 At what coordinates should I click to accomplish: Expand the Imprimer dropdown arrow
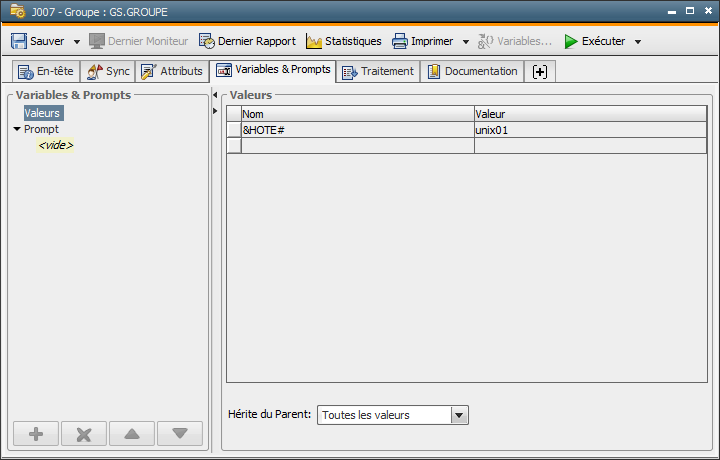tap(466, 42)
